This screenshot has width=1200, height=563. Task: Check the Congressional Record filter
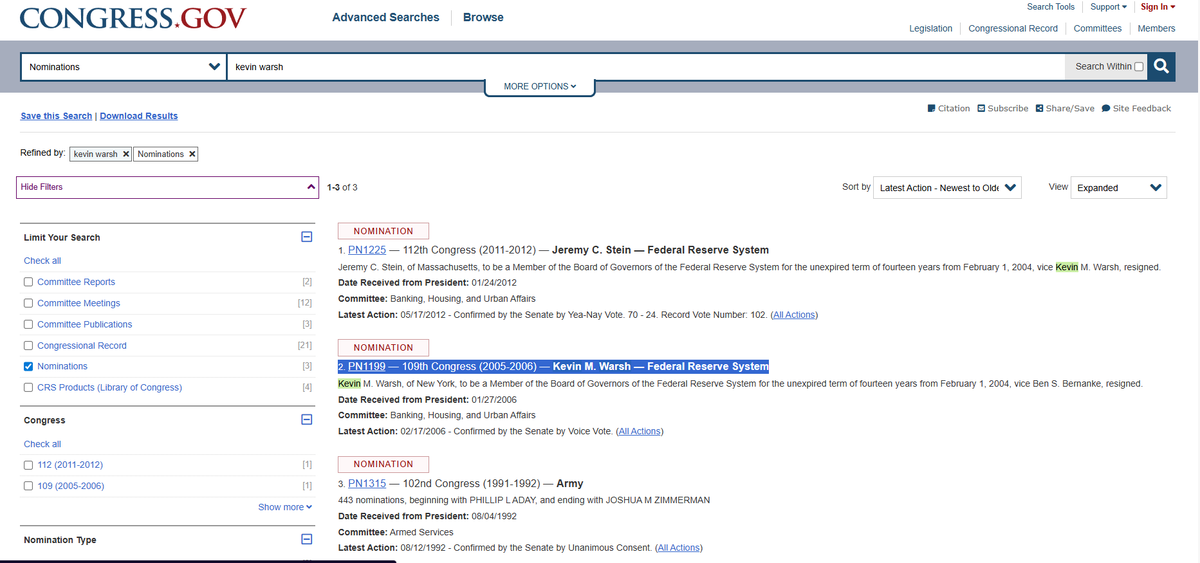tap(28, 345)
